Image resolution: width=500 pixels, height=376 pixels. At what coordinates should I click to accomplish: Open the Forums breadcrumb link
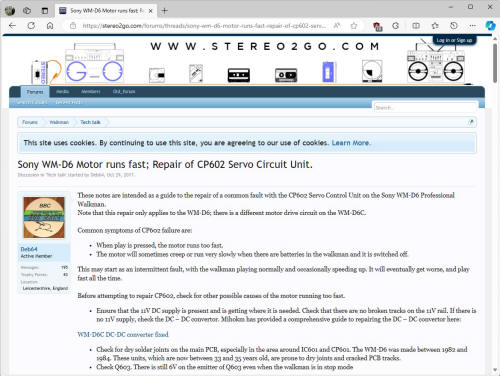tap(30, 122)
